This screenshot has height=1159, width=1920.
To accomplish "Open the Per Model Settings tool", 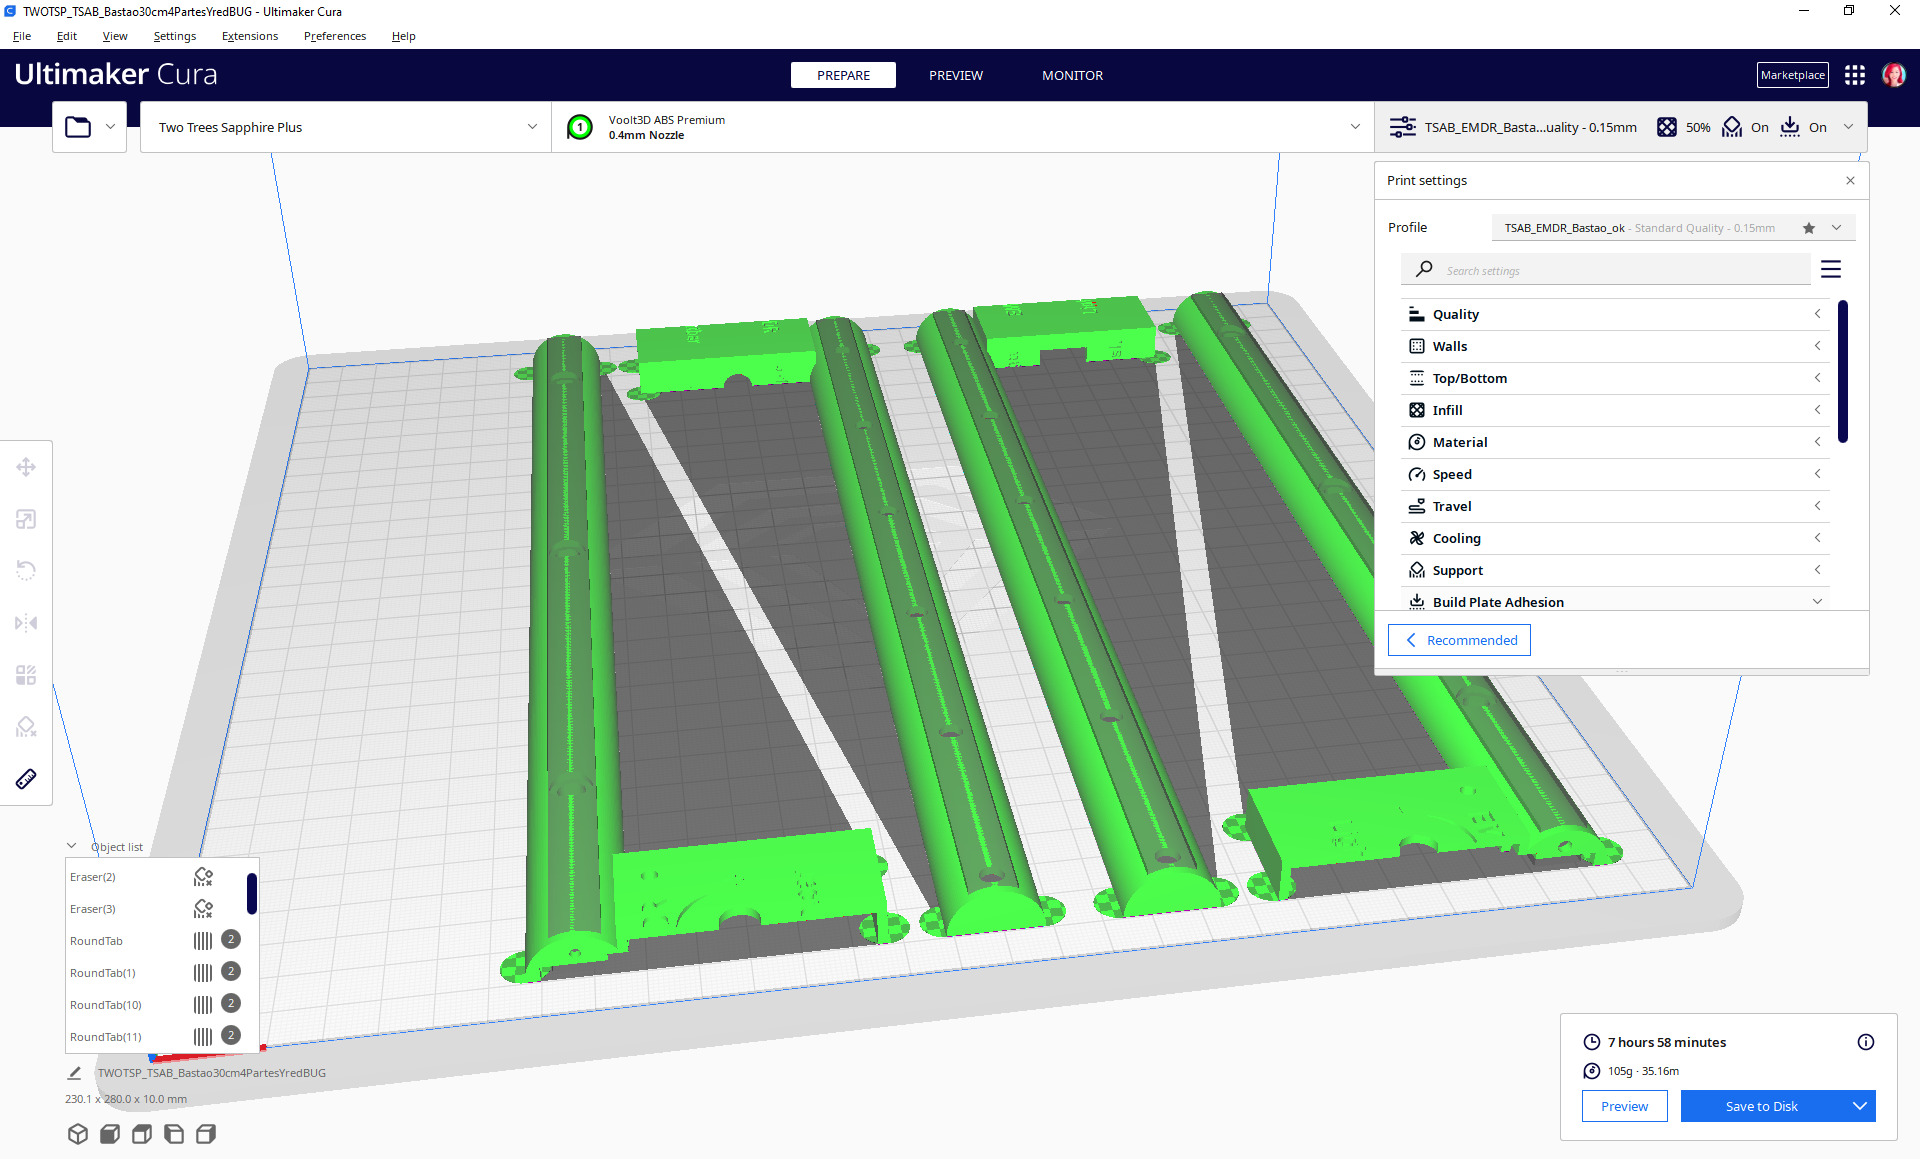I will (26, 674).
